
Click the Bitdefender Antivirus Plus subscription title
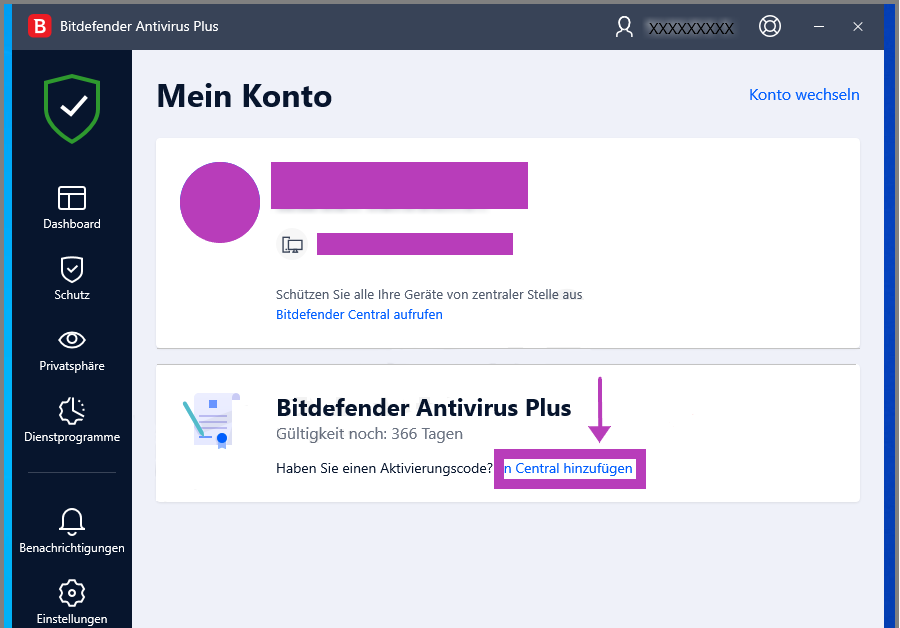[423, 408]
